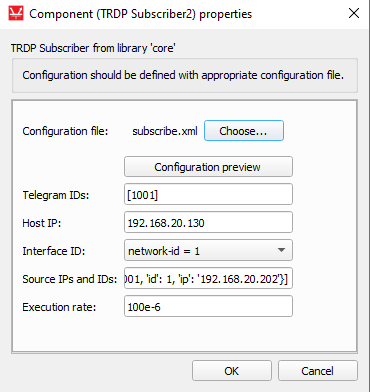
Task: Close the TRDP Subscriber2 properties dialog
Action: [x=354, y=13]
